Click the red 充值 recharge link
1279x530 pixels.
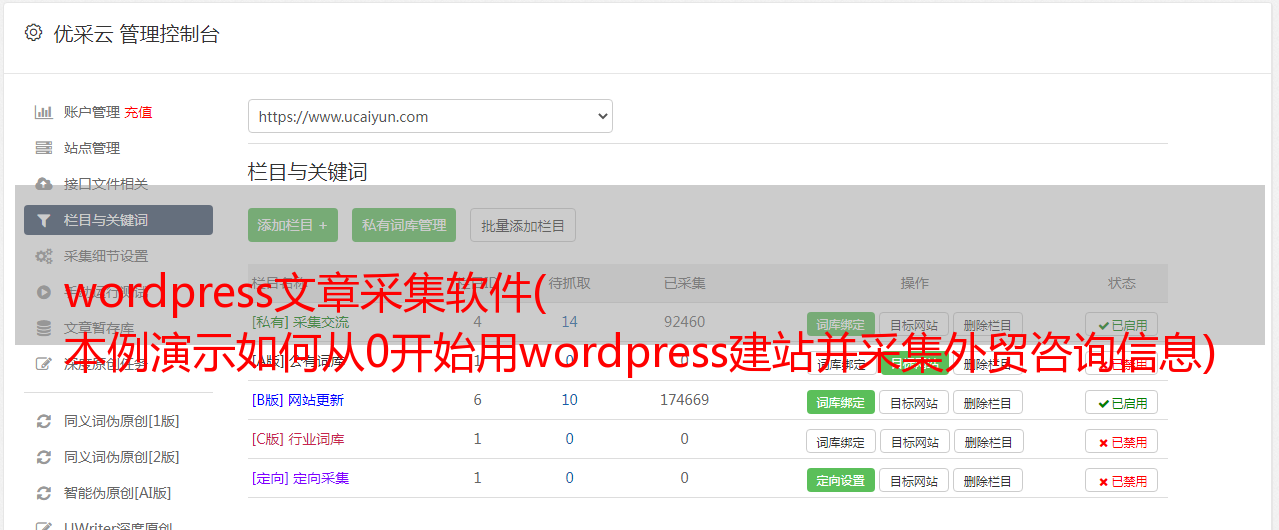pos(139,112)
